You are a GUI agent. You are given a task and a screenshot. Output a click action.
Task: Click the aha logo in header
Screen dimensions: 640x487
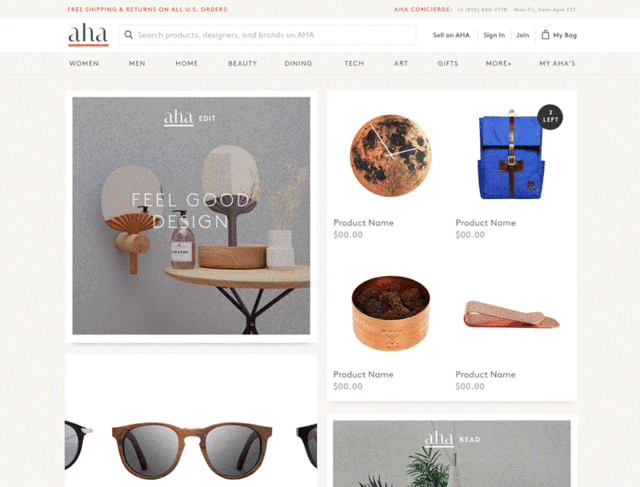coord(88,34)
